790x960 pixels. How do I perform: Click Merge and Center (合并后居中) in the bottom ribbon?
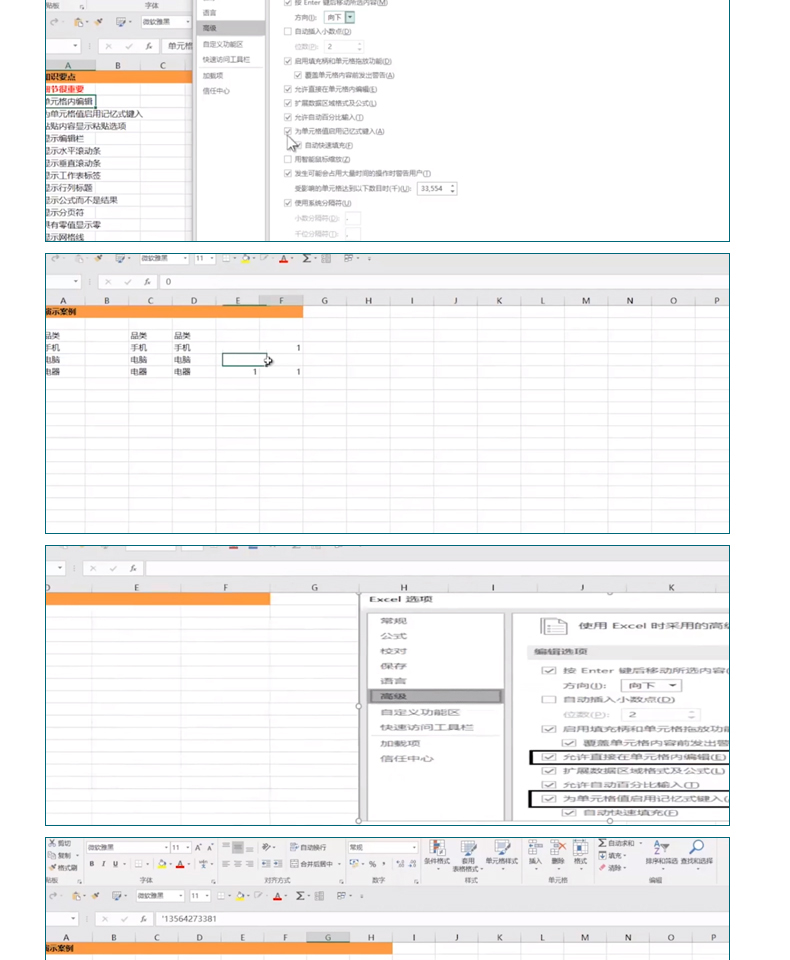pos(312,864)
